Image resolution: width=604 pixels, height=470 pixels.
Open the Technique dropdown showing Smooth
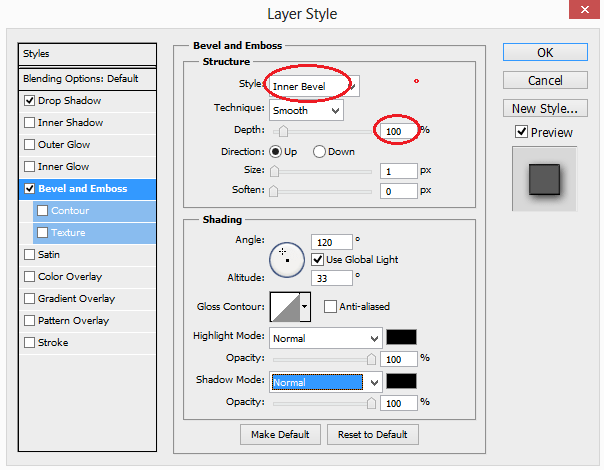306,111
